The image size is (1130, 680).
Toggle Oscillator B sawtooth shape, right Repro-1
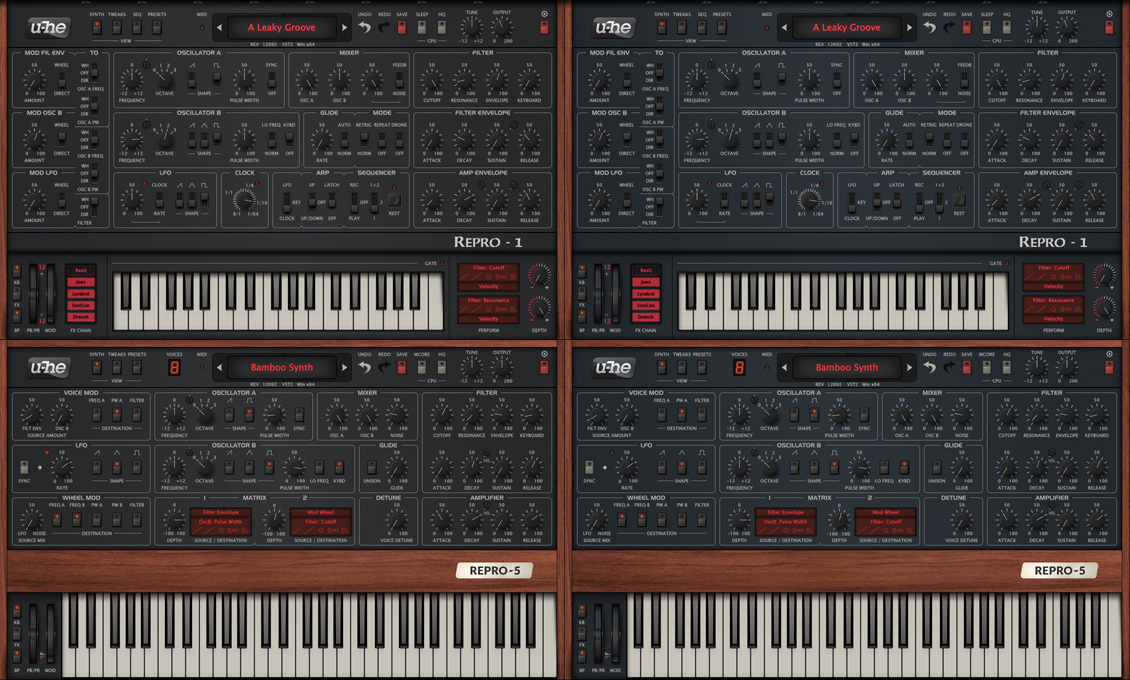(757, 138)
